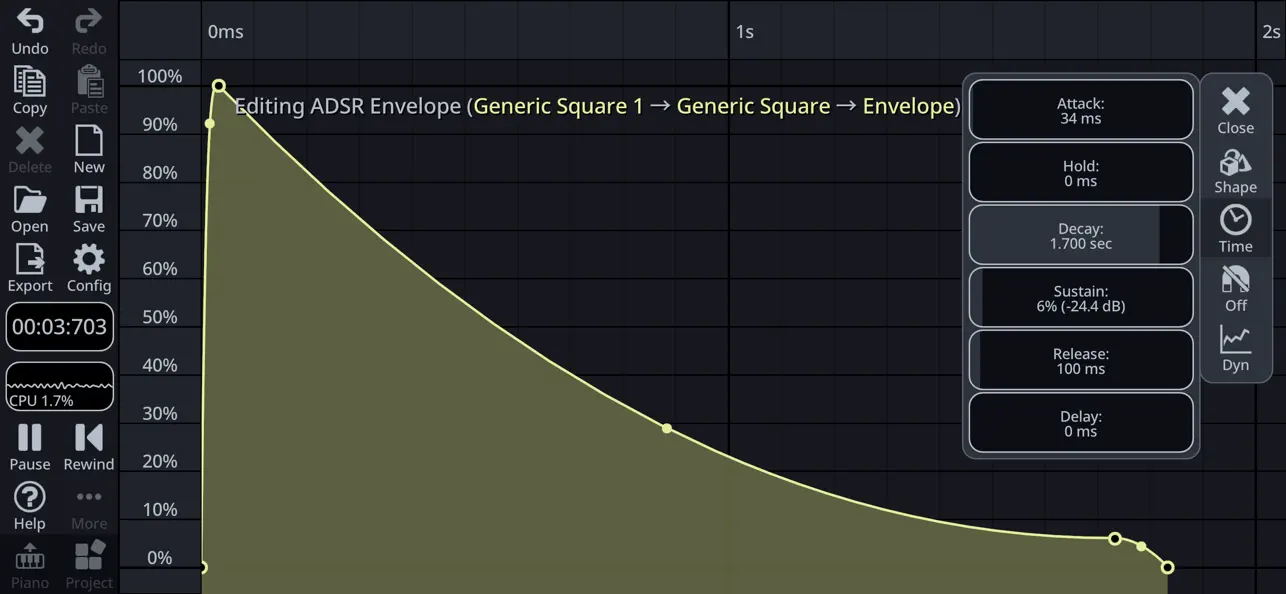This screenshot has height=594, width=1286.
Task: Rewind to the start
Action: 89,447
